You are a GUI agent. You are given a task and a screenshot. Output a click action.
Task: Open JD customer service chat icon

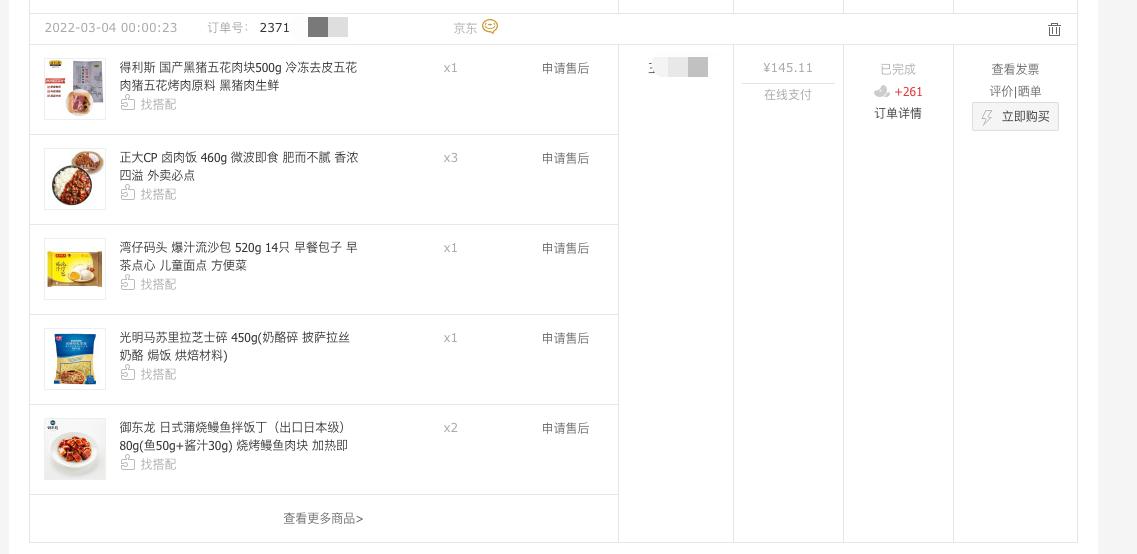pos(490,27)
